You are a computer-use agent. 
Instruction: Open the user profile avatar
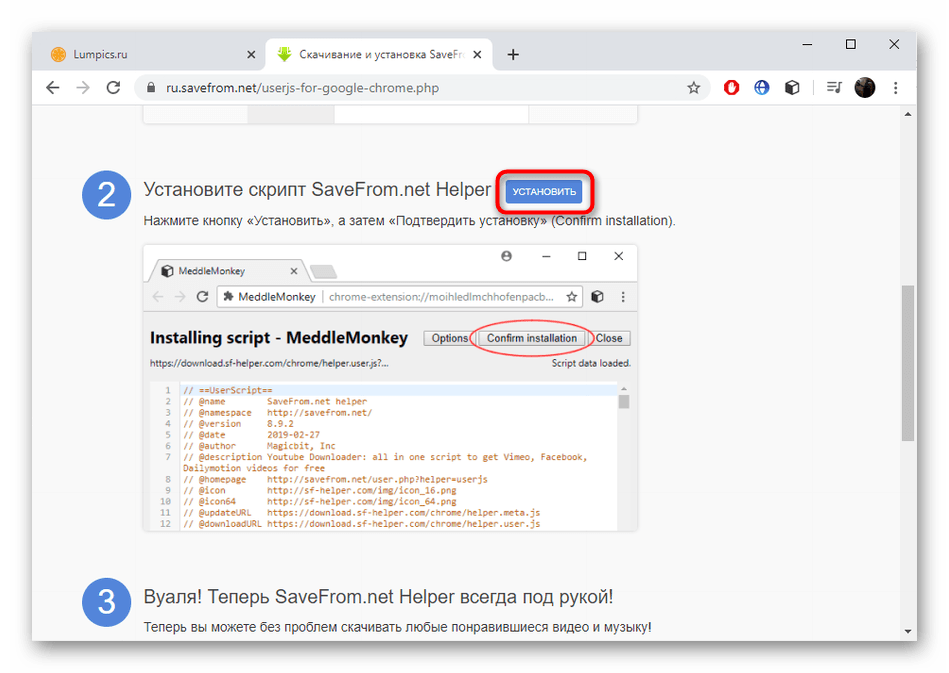coord(864,88)
